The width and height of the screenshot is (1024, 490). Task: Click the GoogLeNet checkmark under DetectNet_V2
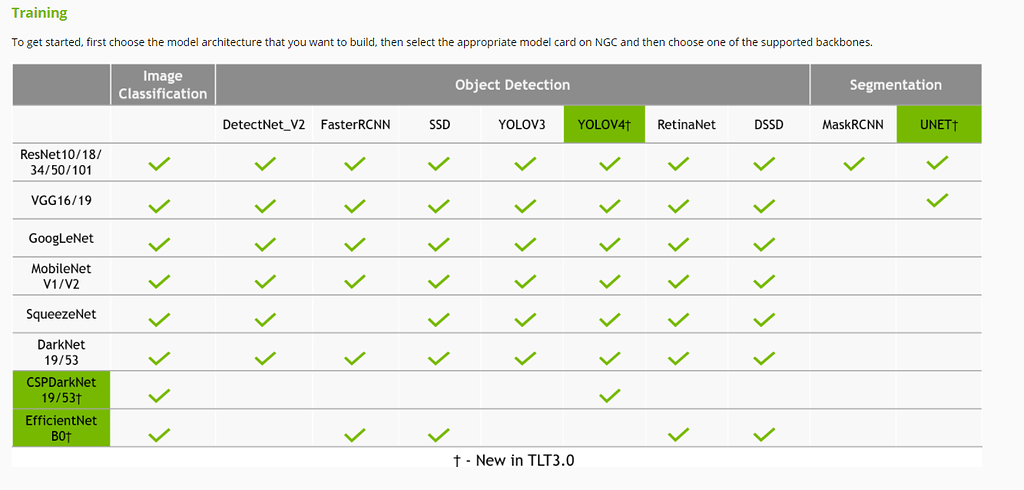click(x=264, y=243)
